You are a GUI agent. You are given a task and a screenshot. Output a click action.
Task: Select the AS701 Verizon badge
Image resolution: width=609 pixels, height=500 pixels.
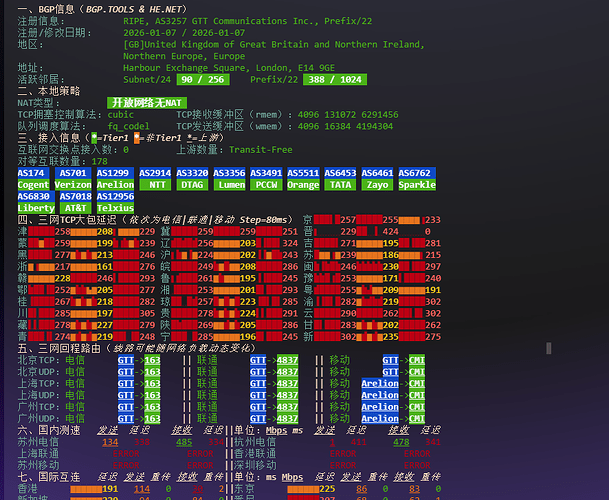click(73, 179)
